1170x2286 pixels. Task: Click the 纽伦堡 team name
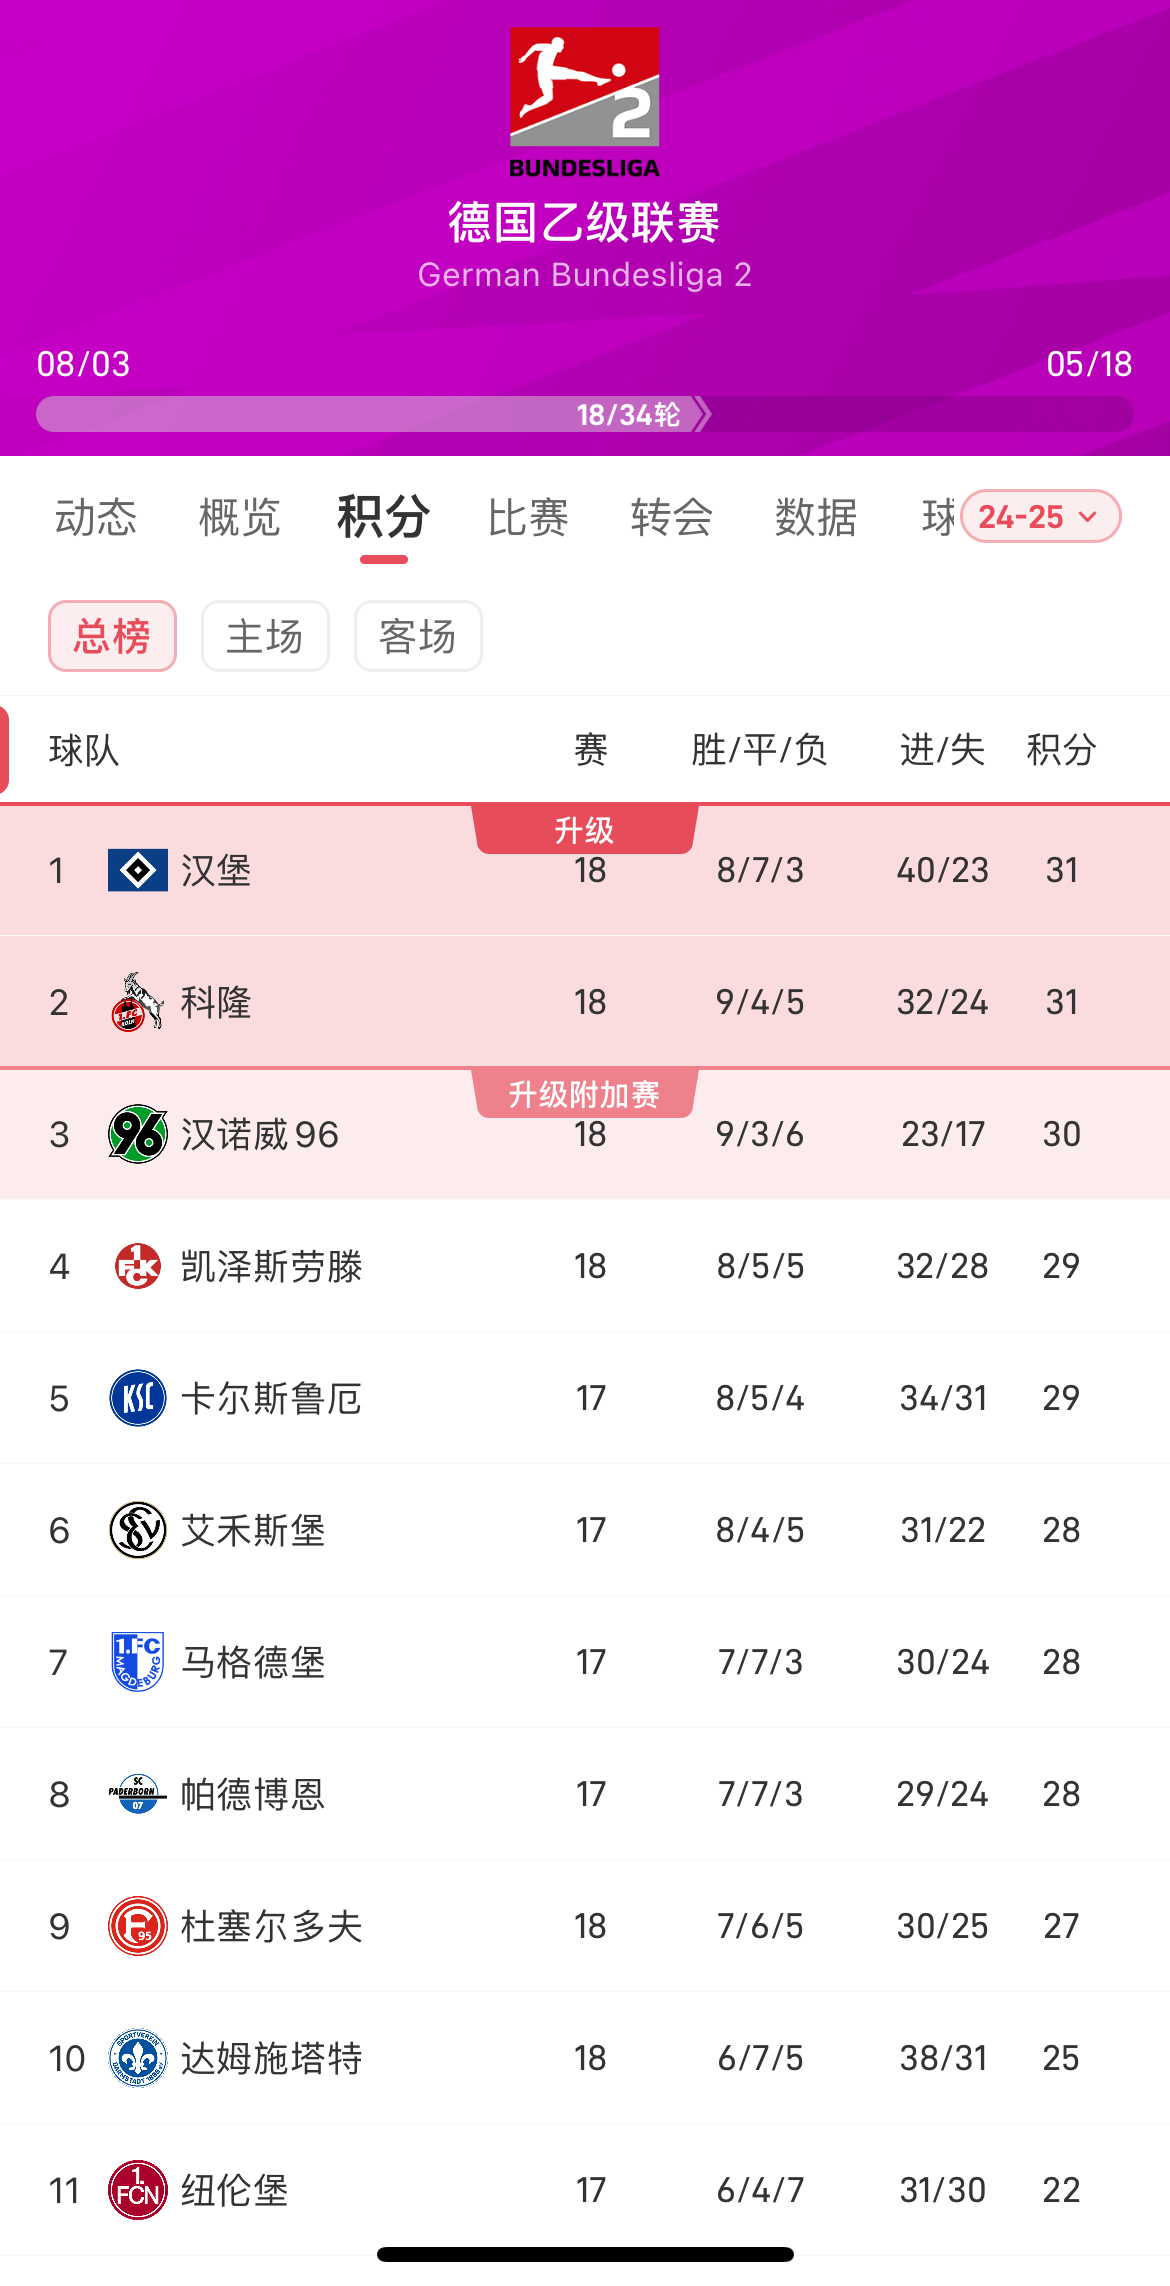(234, 2189)
